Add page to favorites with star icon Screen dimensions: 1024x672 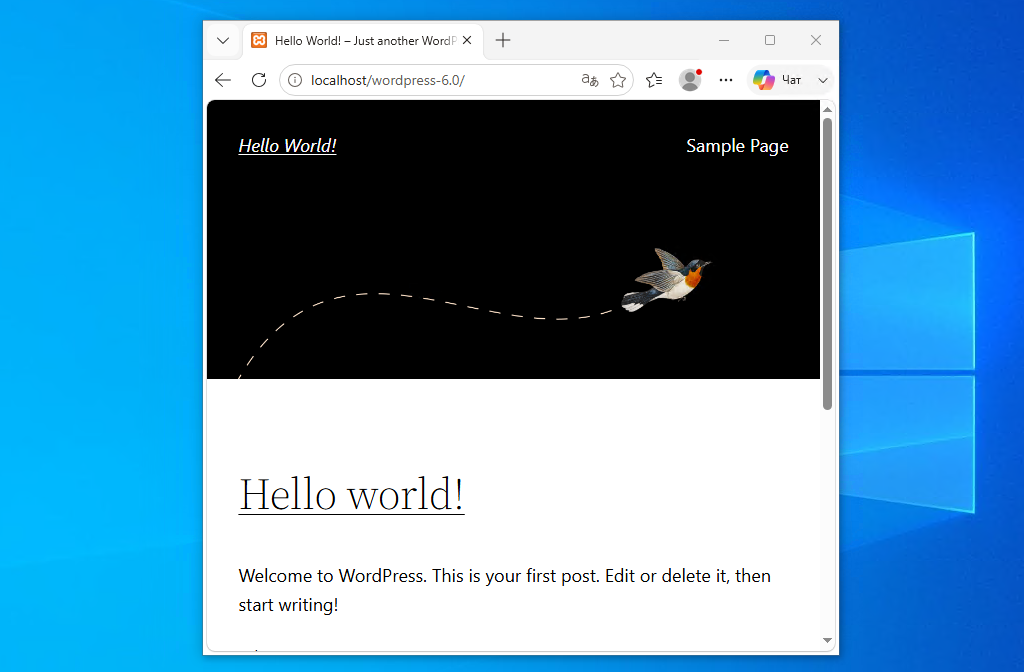click(618, 80)
